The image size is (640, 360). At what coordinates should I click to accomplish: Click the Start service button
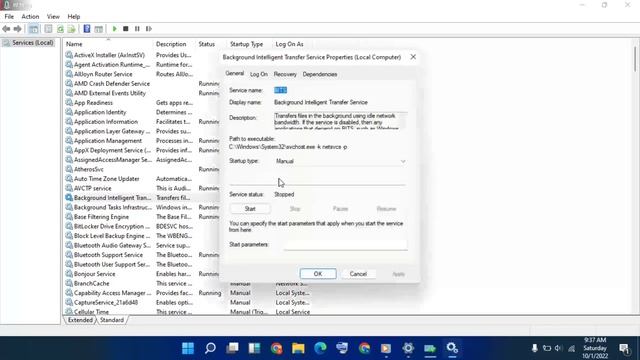click(250, 209)
